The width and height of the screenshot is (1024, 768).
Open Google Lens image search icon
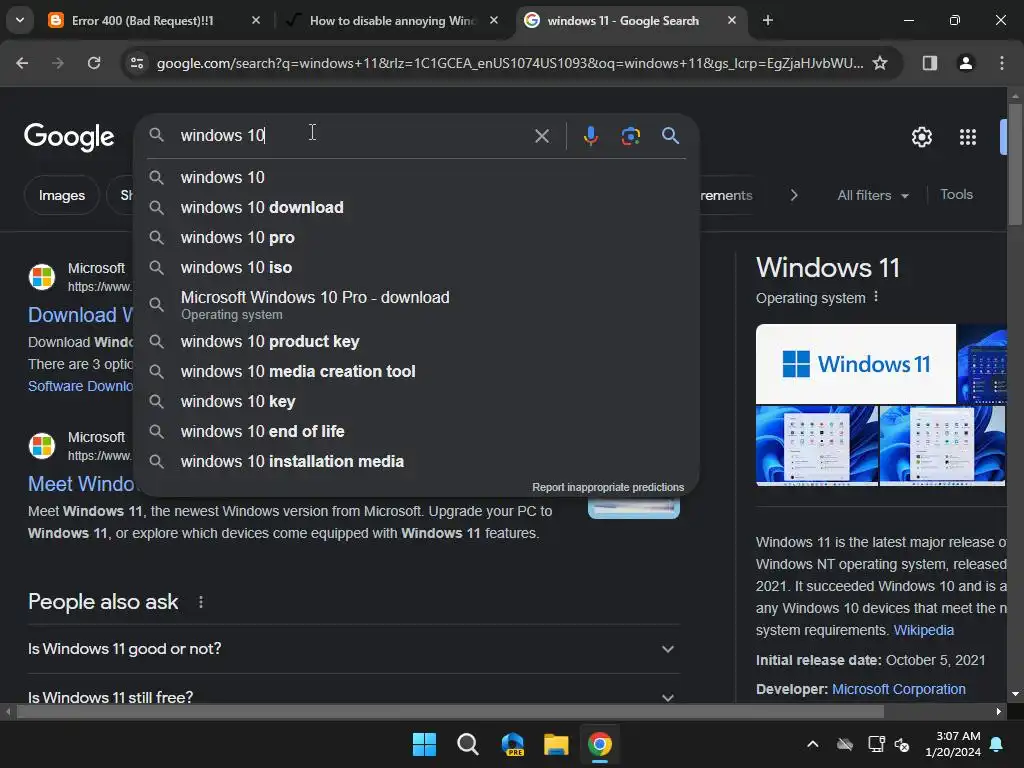coord(630,136)
